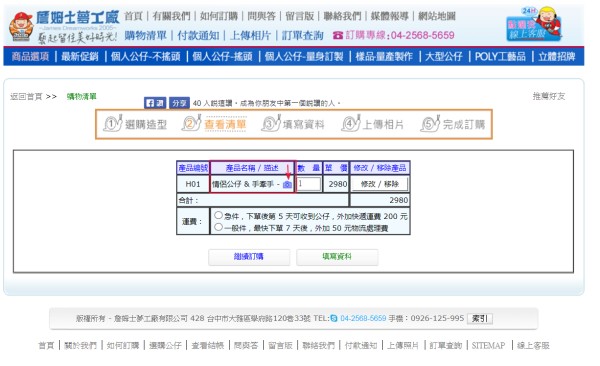The image size is (600, 366).
Task: Click the 推薦好友 link
Action: 549,96
